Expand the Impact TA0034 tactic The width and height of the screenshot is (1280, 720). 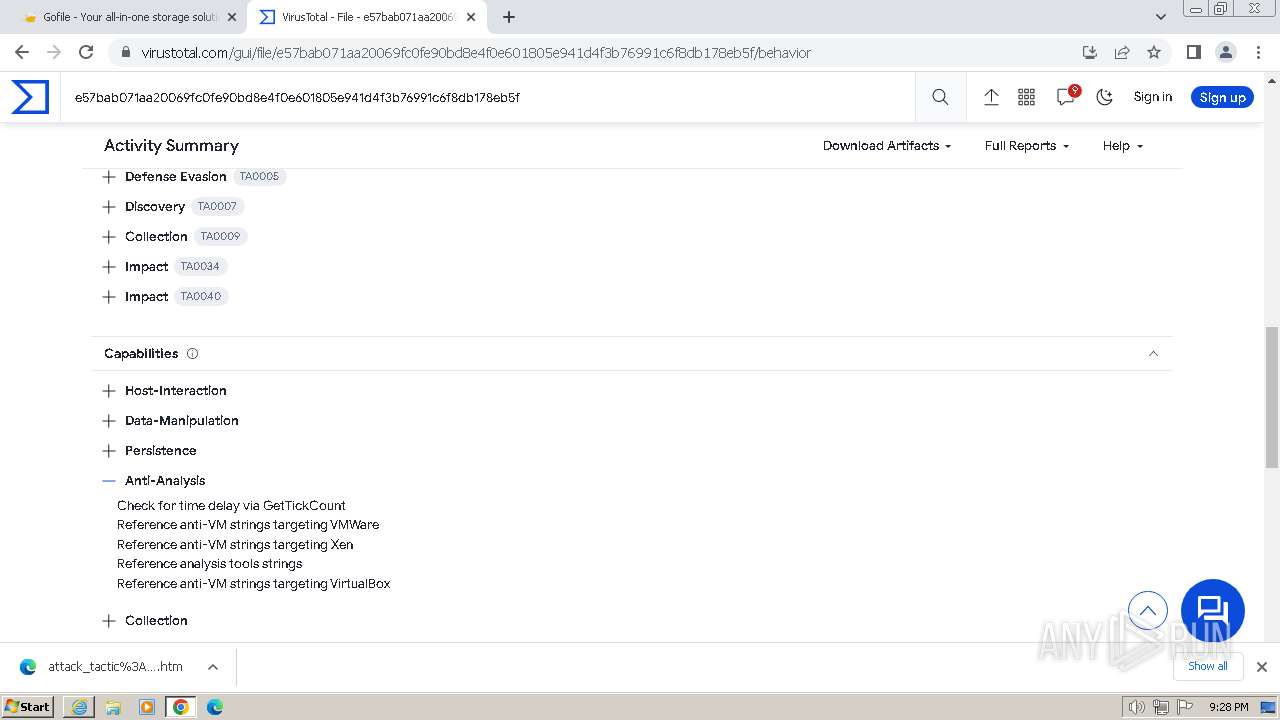click(x=109, y=267)
